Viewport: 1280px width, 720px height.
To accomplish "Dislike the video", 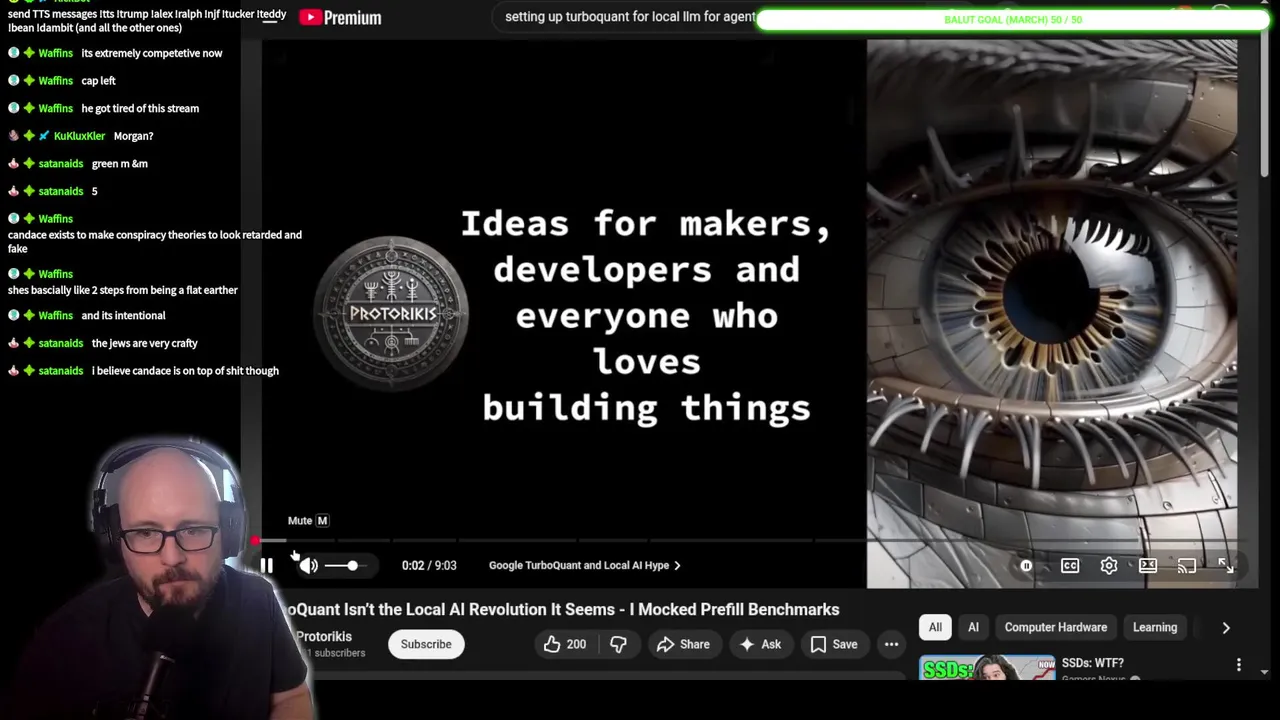I will [x=618, y=644].
